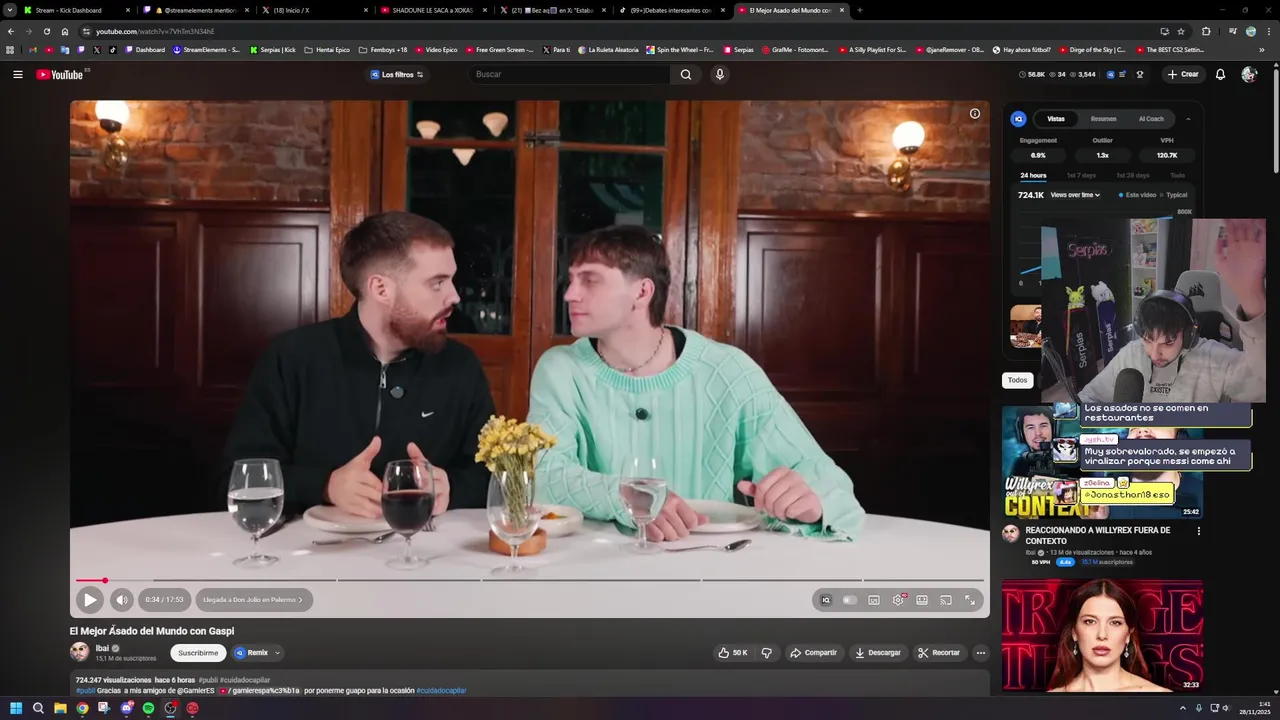Enter fullscreen mode
The width and height of the screenshot is (1280, 720).
point(970,600)
